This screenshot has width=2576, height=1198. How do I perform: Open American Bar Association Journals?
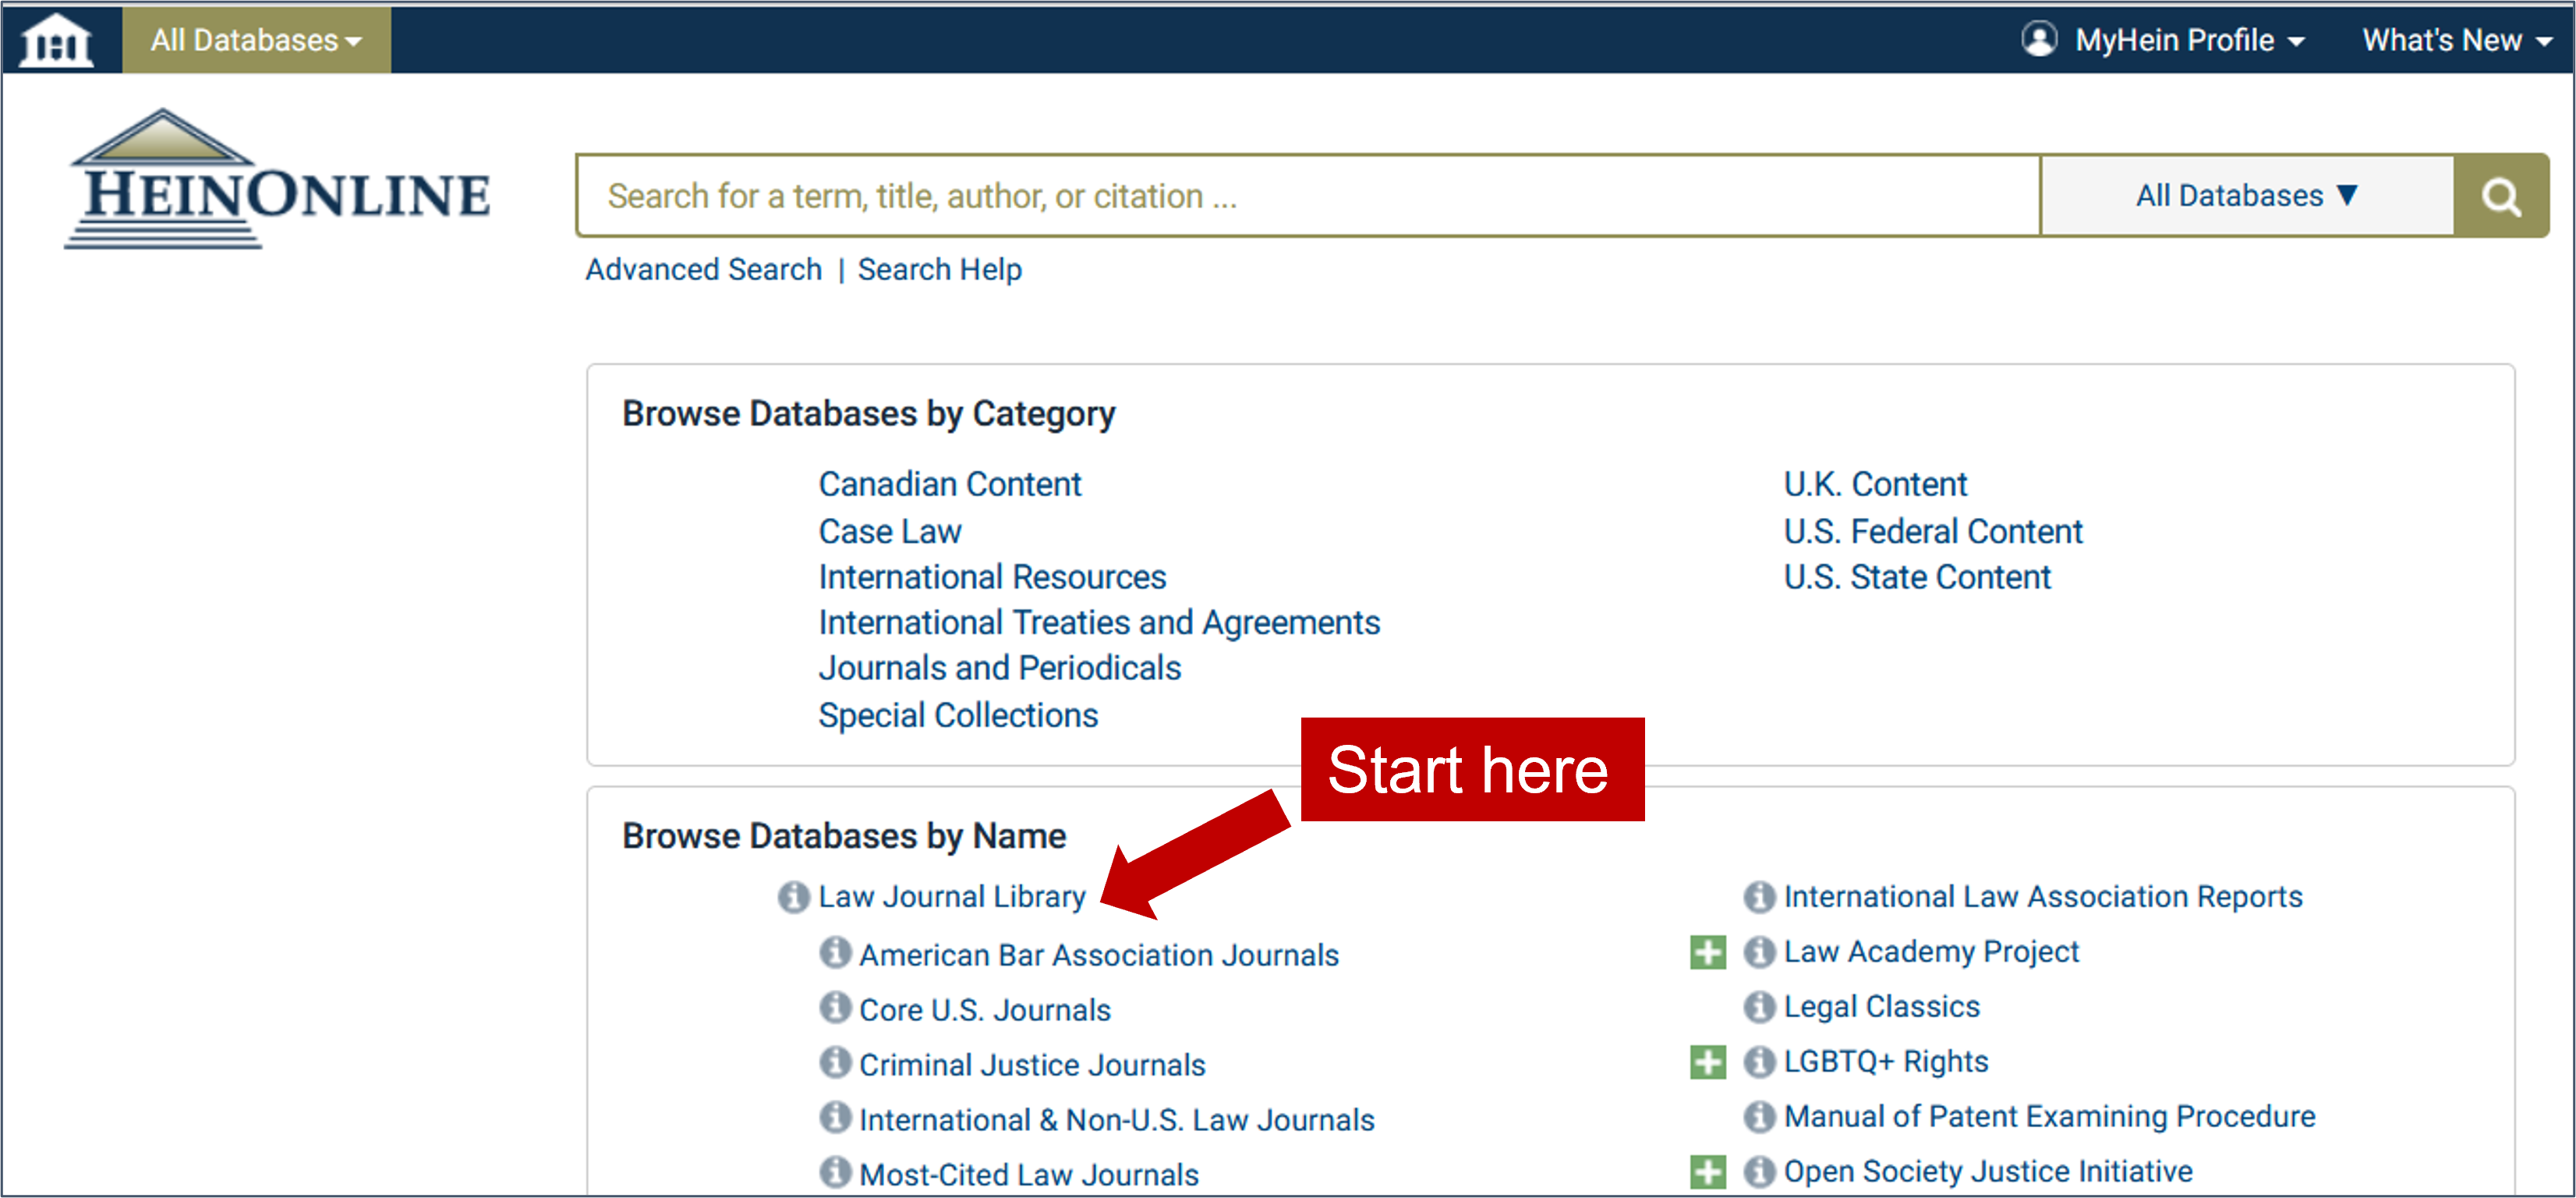click(1099, 955)
